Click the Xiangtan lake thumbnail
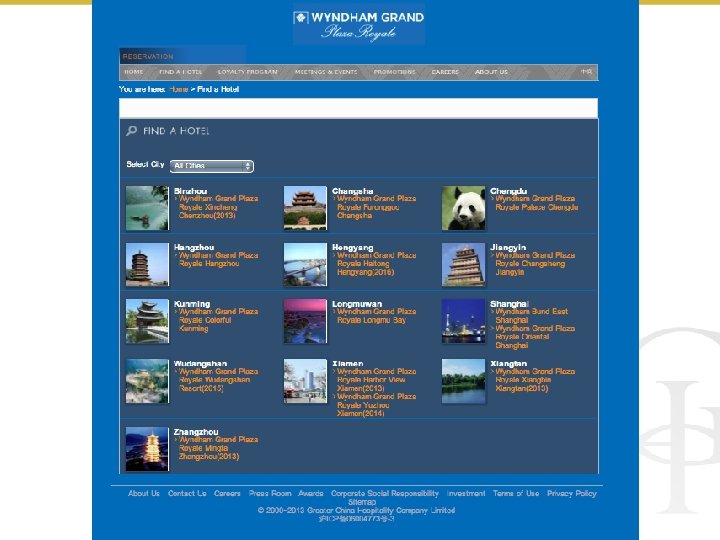 (463, 381)
